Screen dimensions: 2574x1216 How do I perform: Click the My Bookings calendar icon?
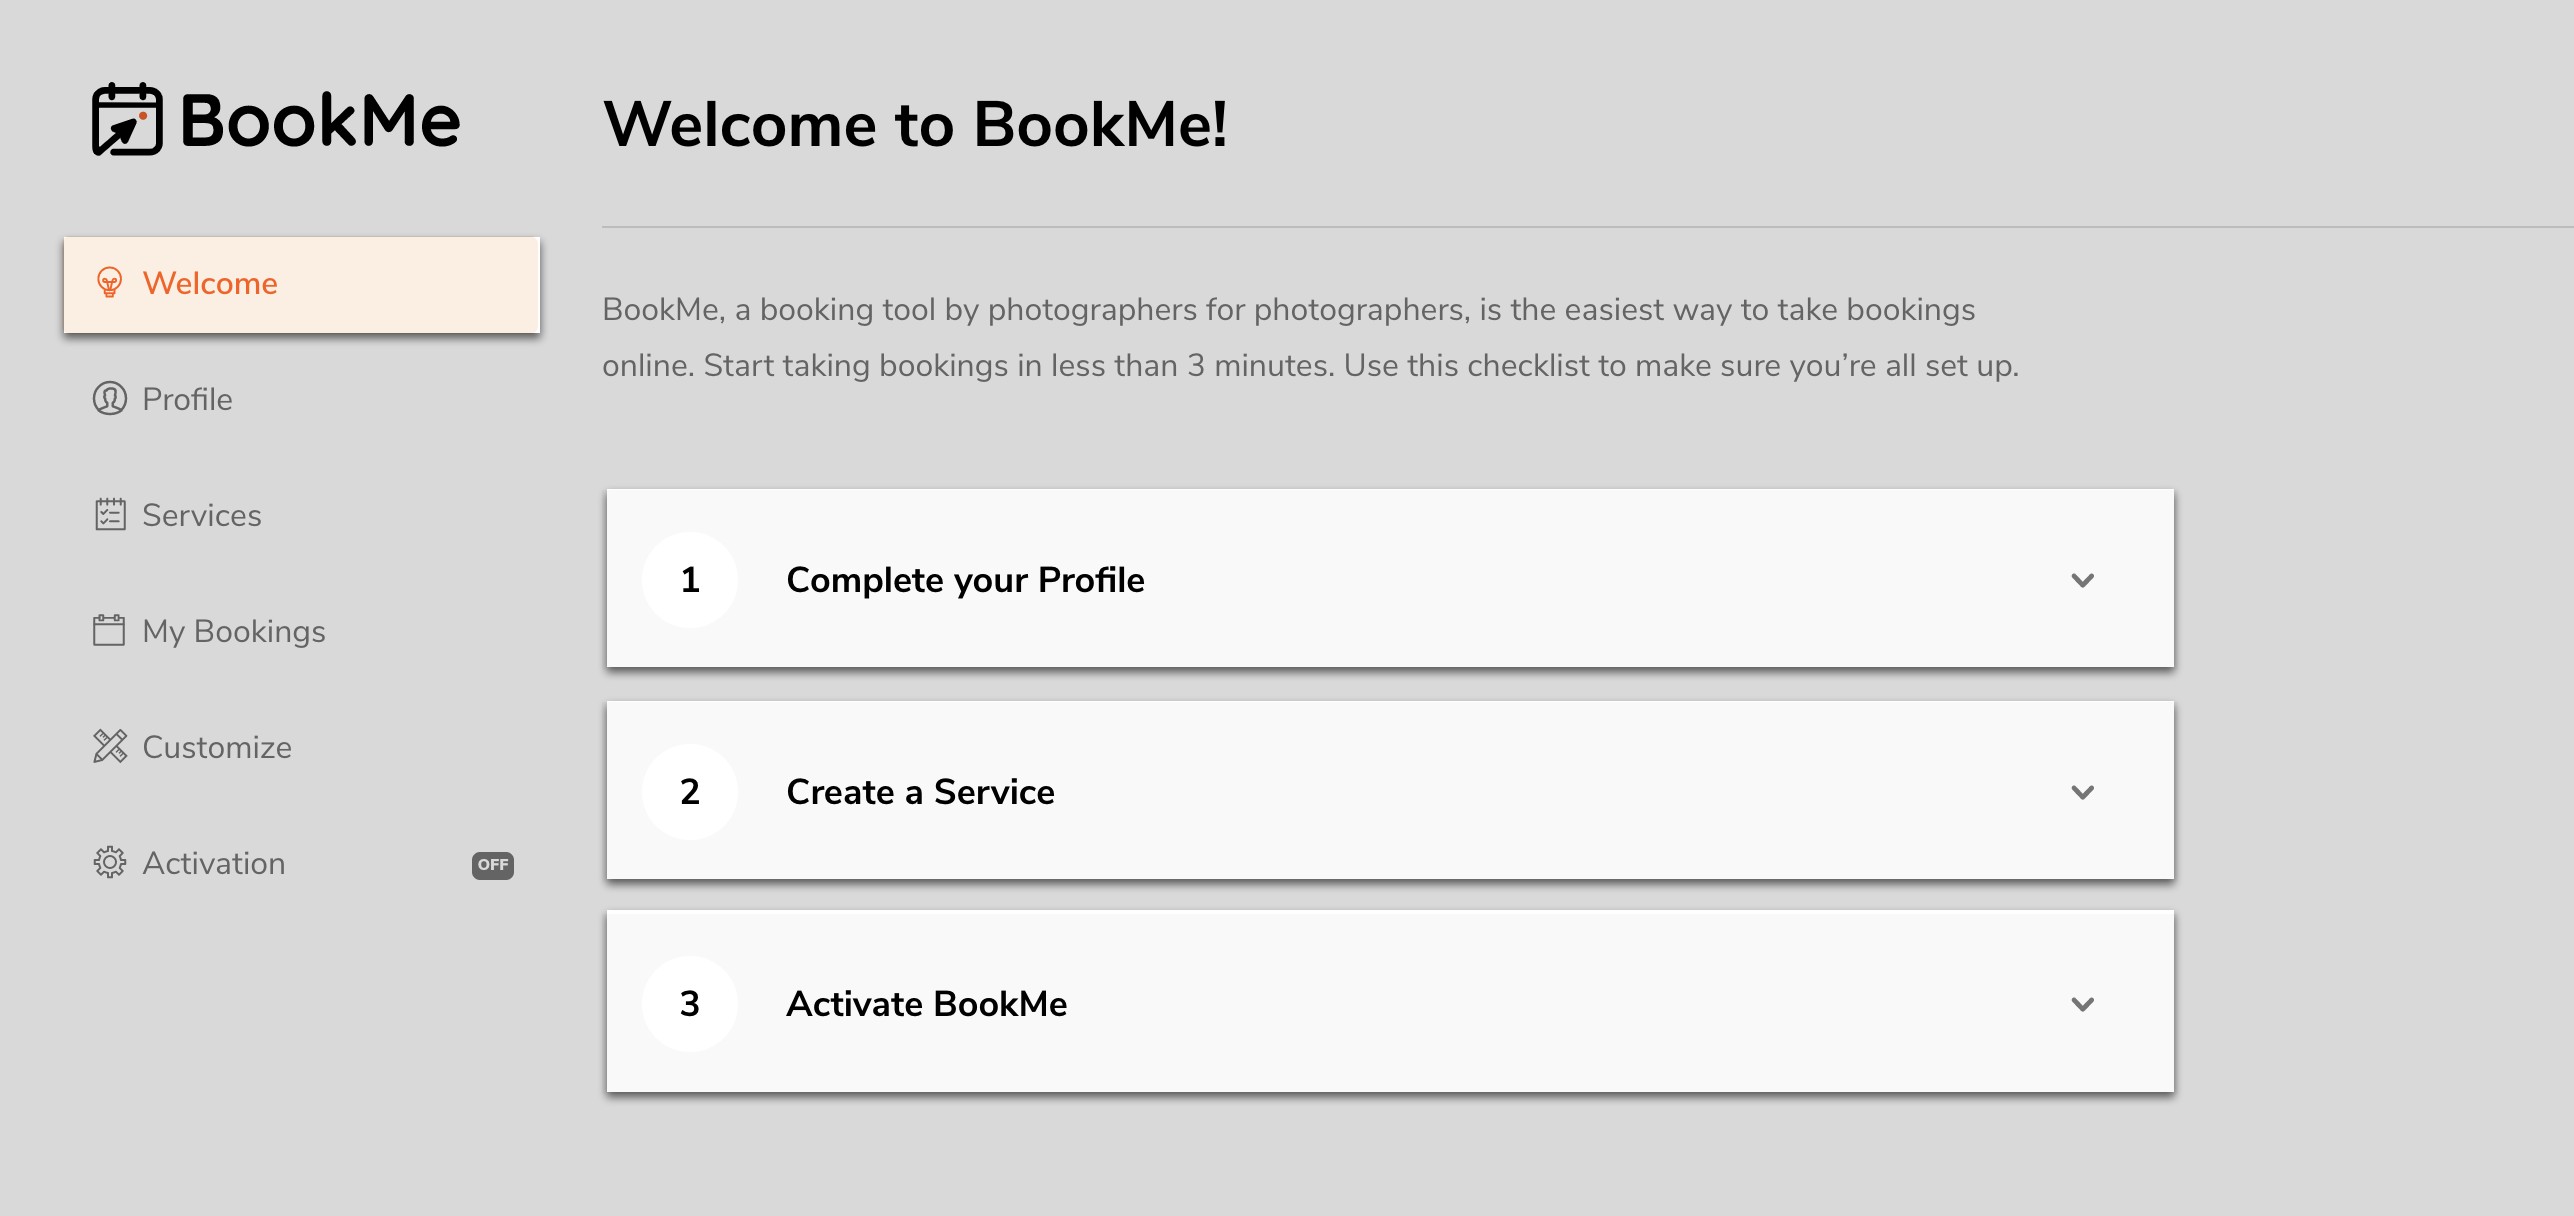pos(109,630)
